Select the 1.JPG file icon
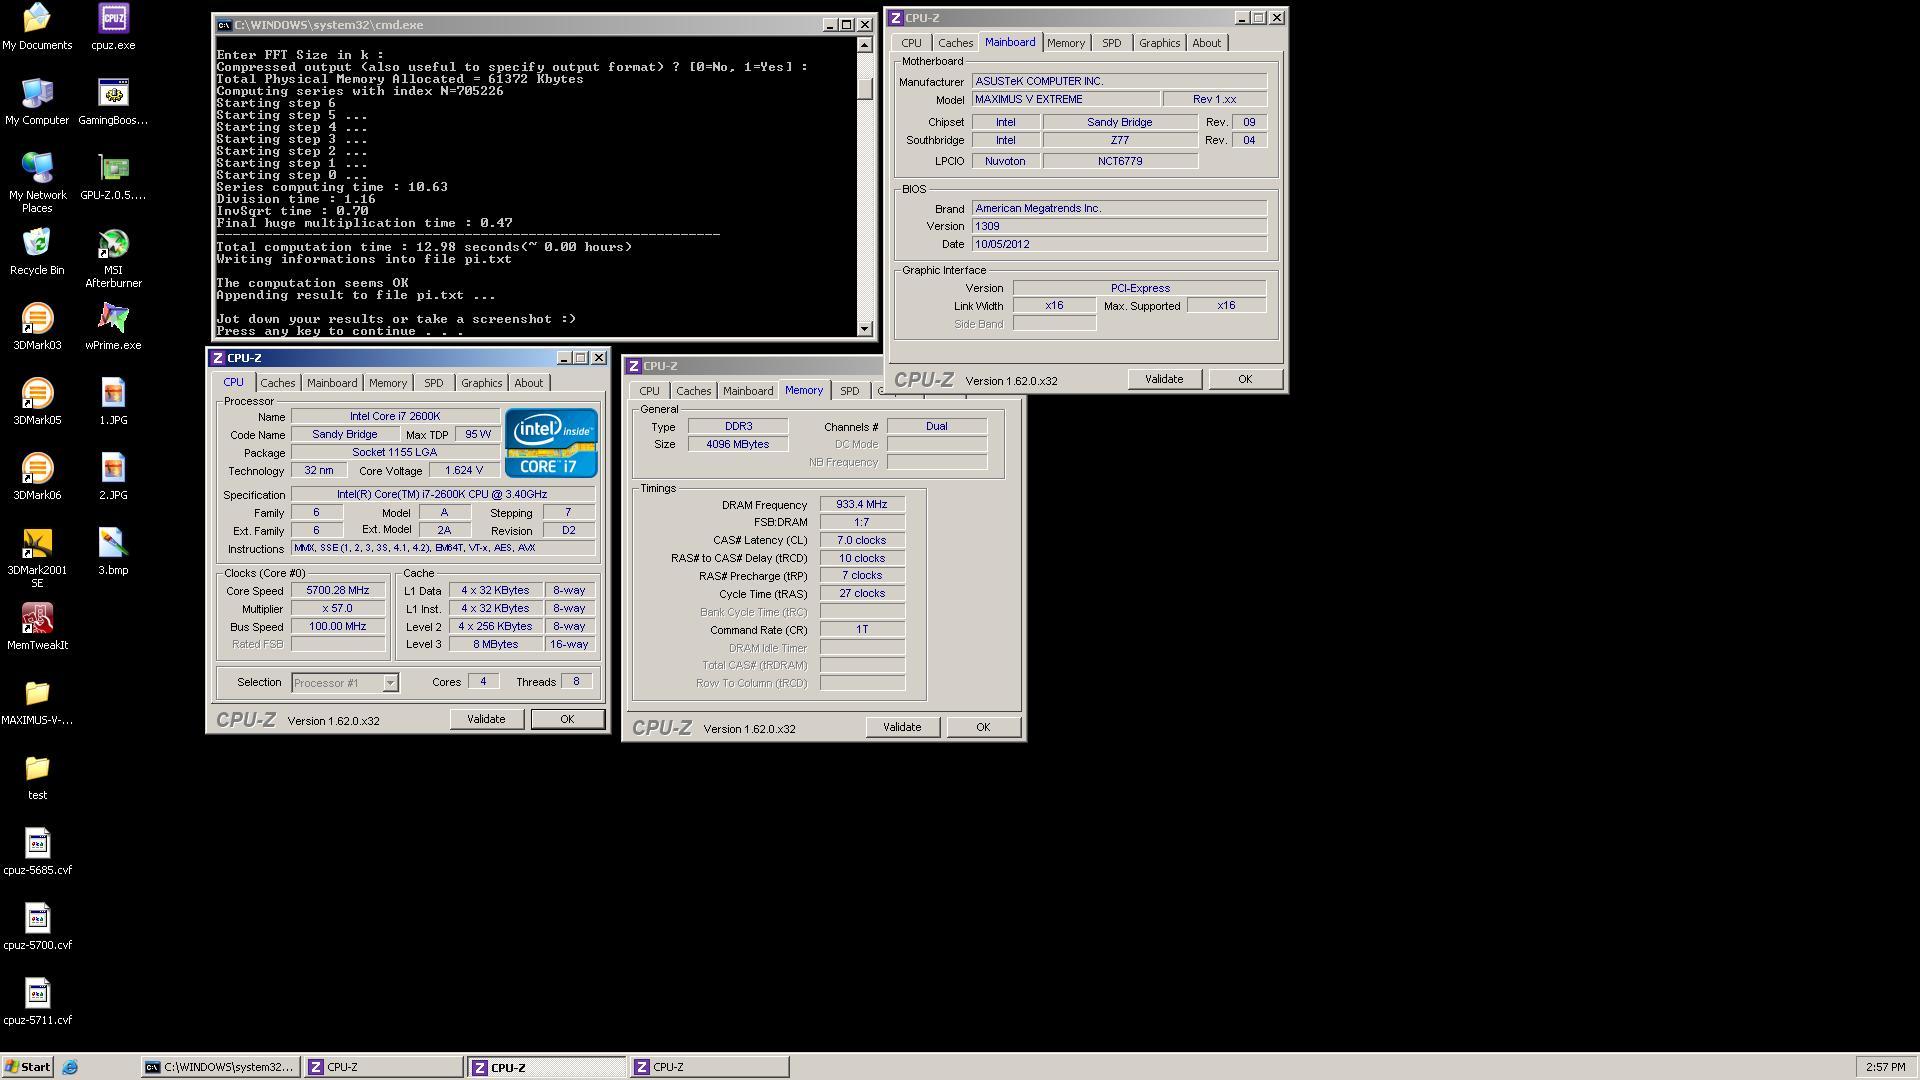The height and width of the screenshot is (1080, 1920). [x=113, y=402]
